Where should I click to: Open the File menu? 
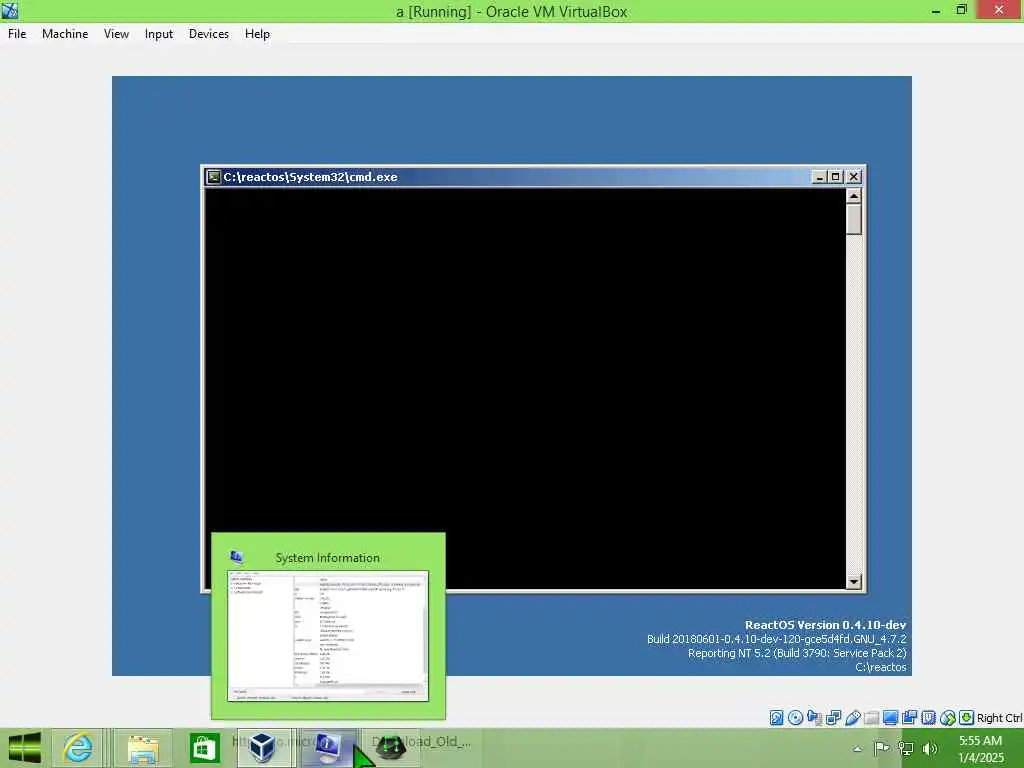tap(17, 34)
